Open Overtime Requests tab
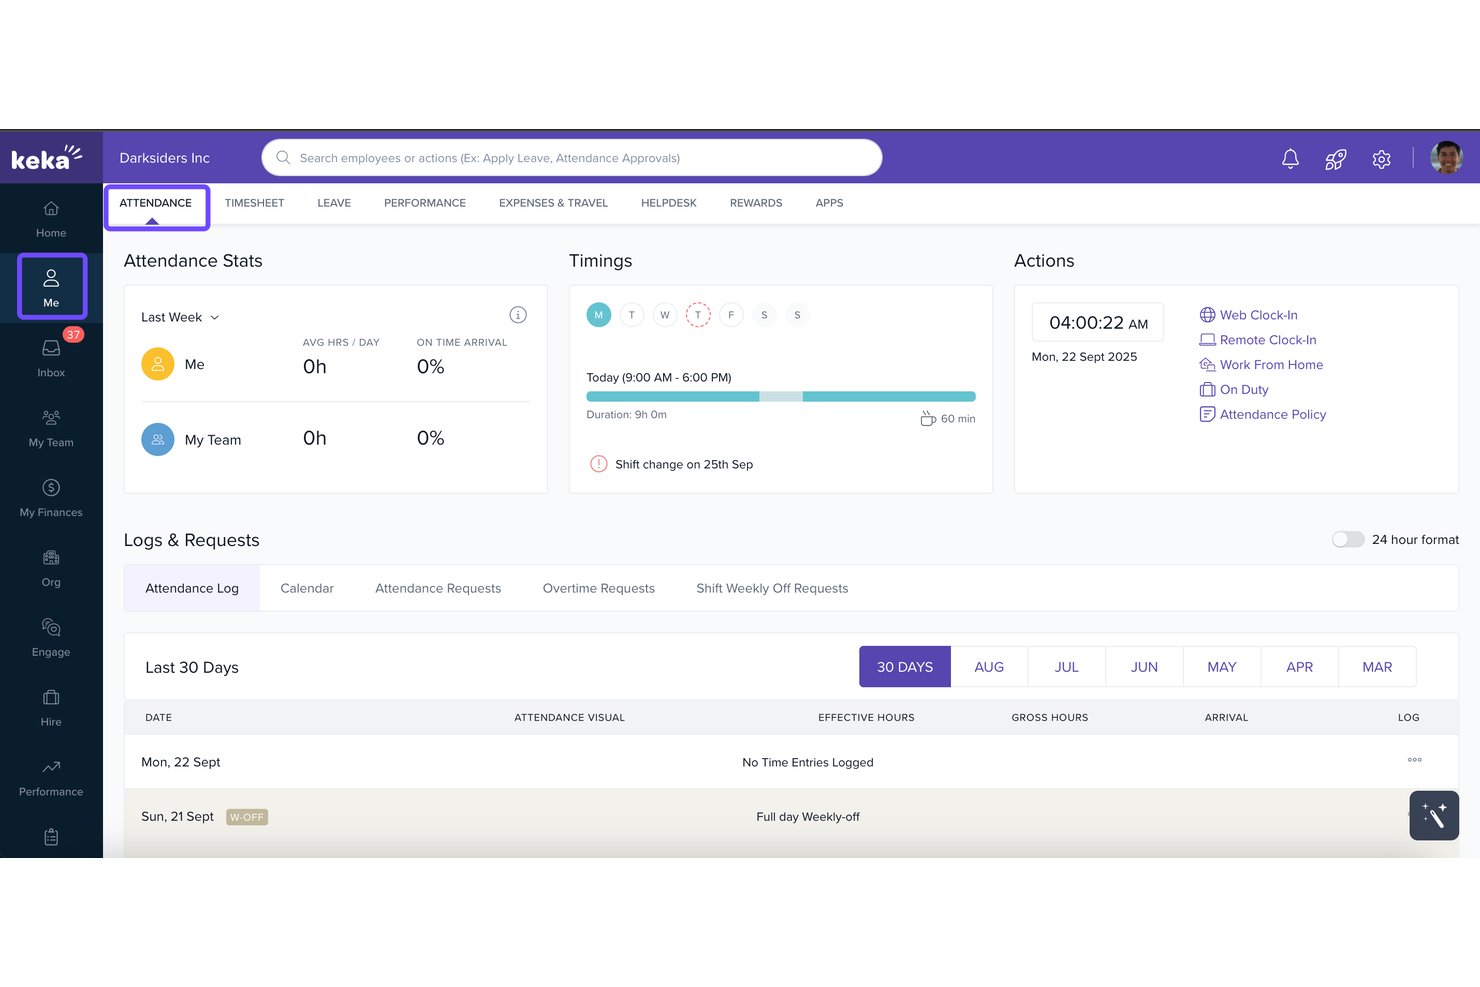 pyautogui.click(x=599, y=588)
